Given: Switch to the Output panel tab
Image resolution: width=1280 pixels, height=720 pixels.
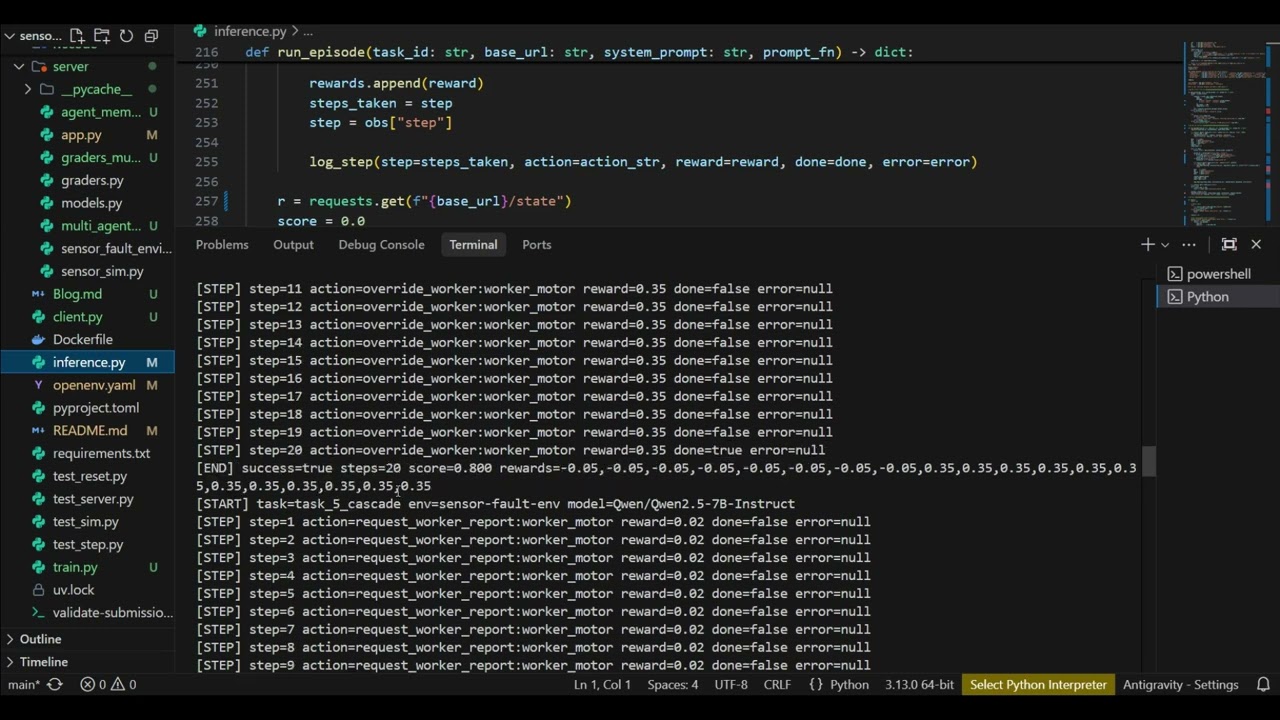Looking at the screenshot, I should [293, 245].
